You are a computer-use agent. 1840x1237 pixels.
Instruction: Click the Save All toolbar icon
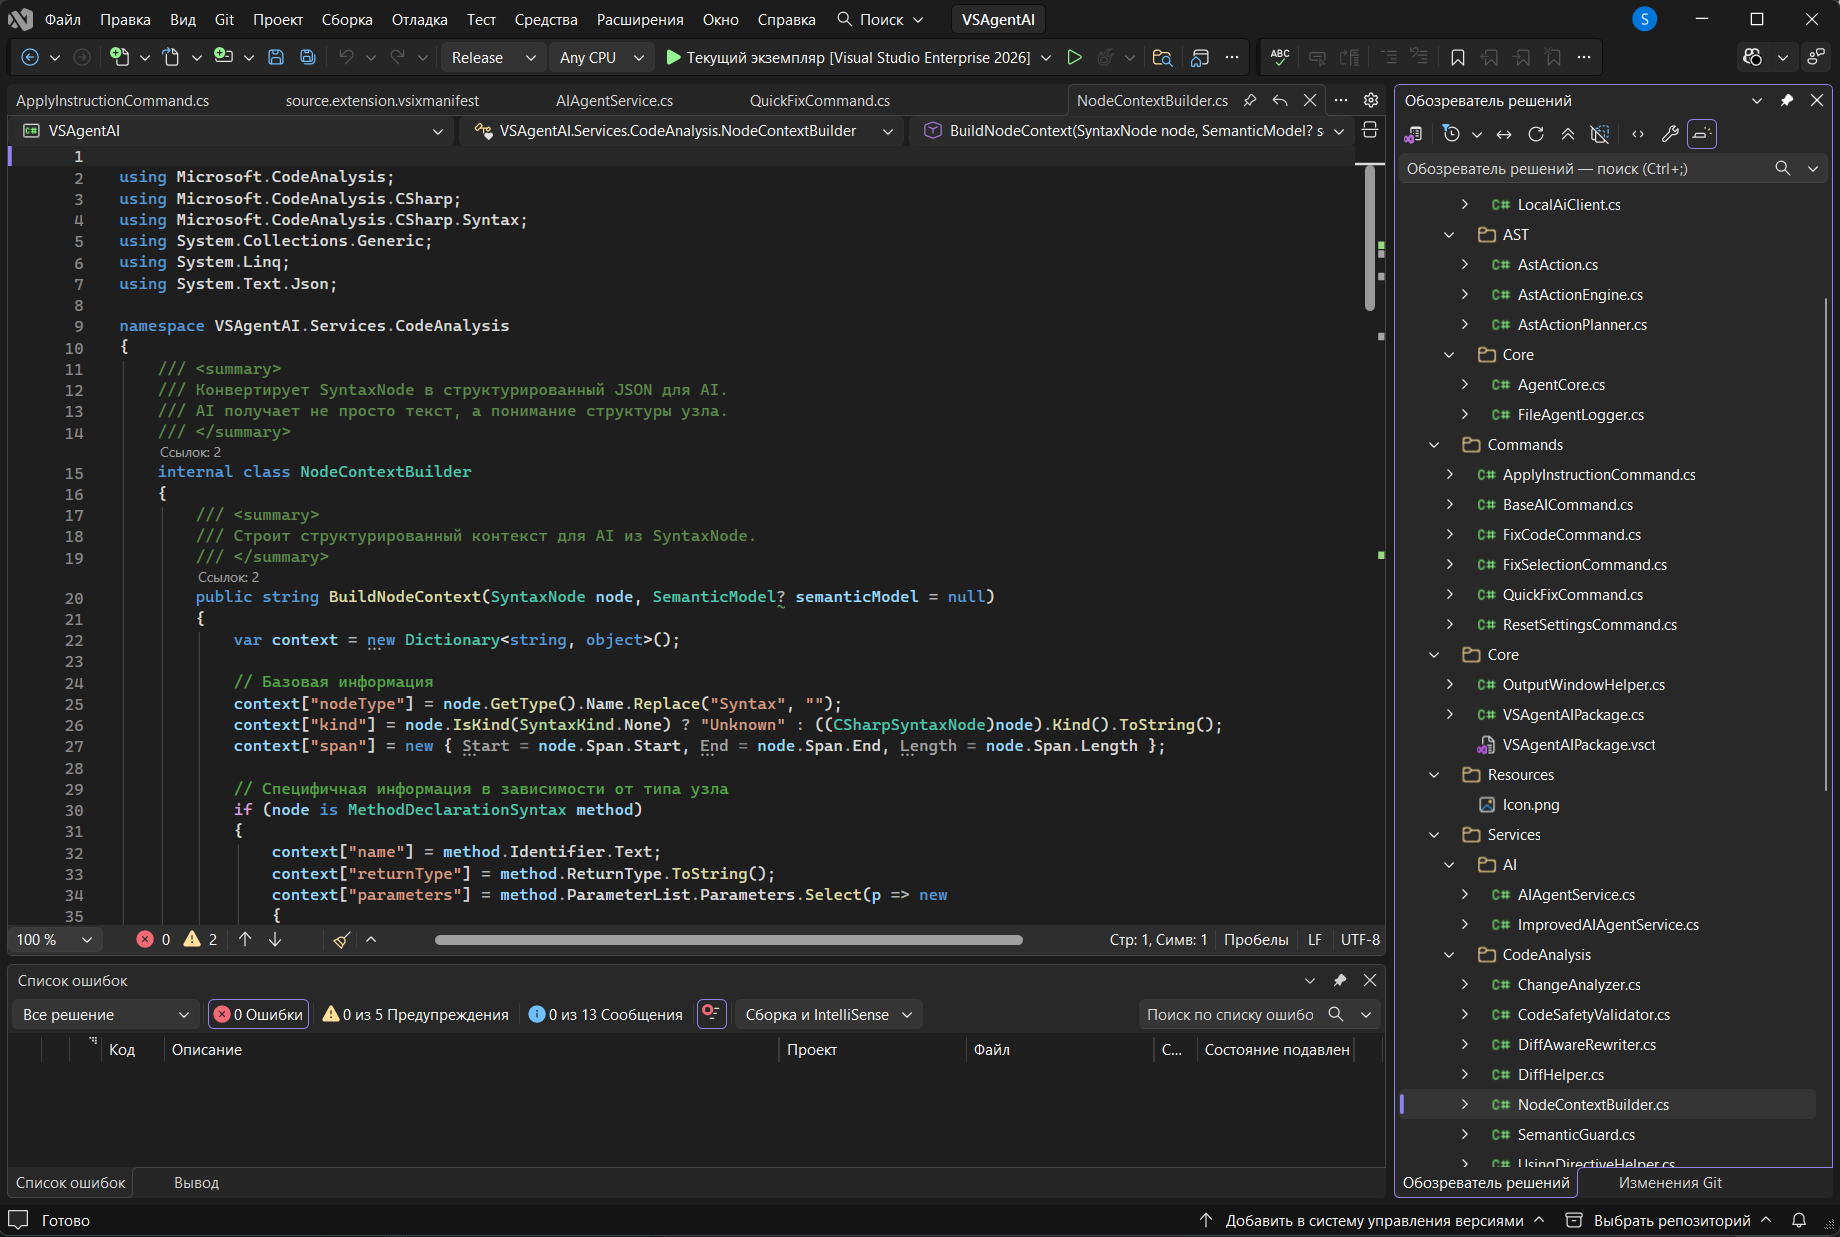click(308, 58)
